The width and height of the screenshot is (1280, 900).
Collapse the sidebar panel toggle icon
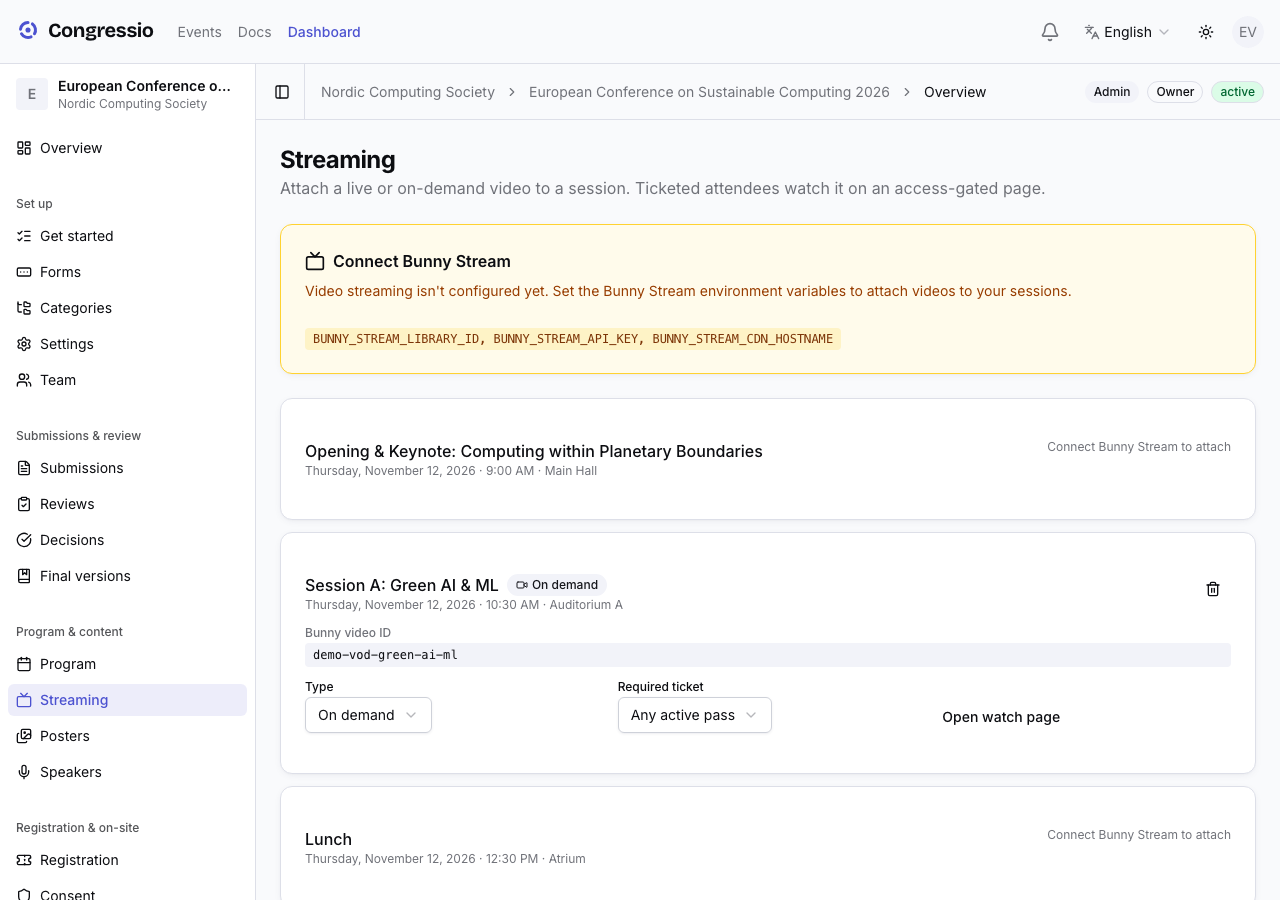(282, 92)
